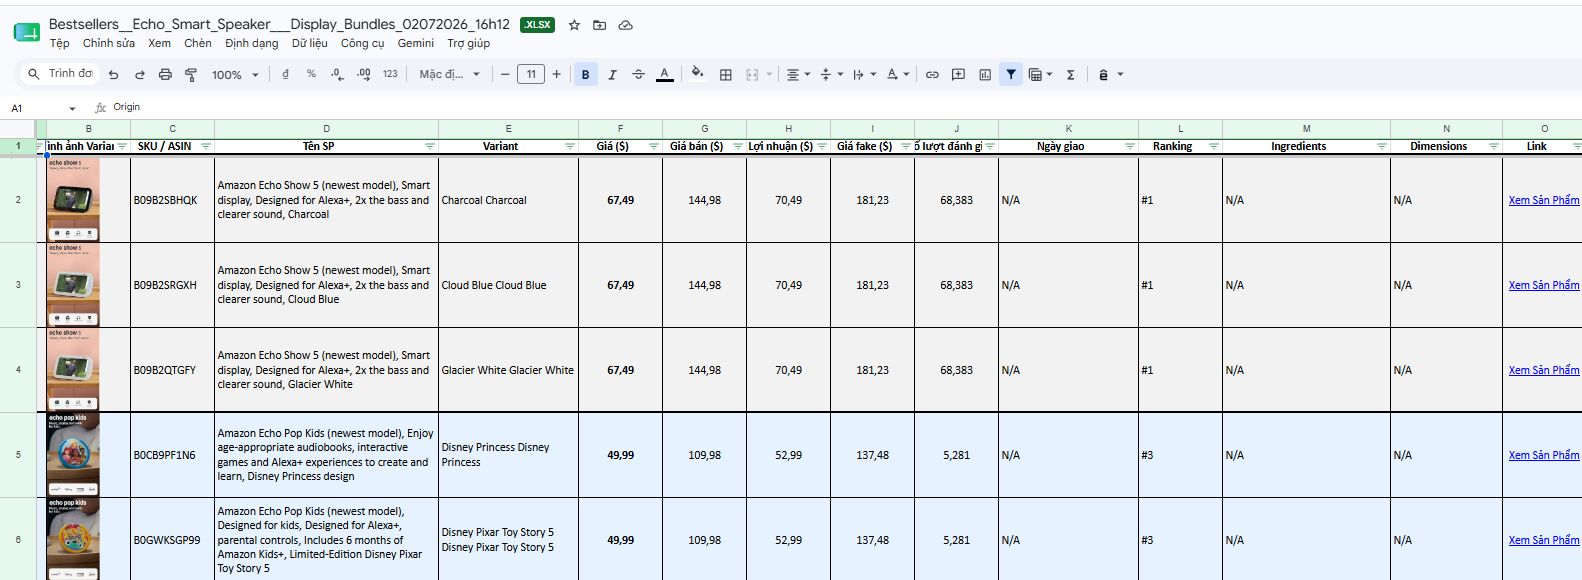The width and height of the screenshot is (1582, 580).
Task: Open the 123 number format menu
Action: (390, 74)
